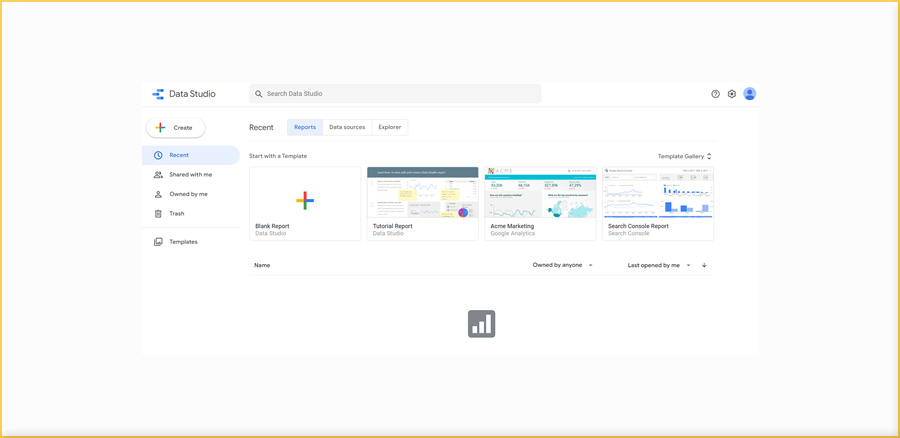Open the Acme Marketing template thumbnail

tap(540, 192)
